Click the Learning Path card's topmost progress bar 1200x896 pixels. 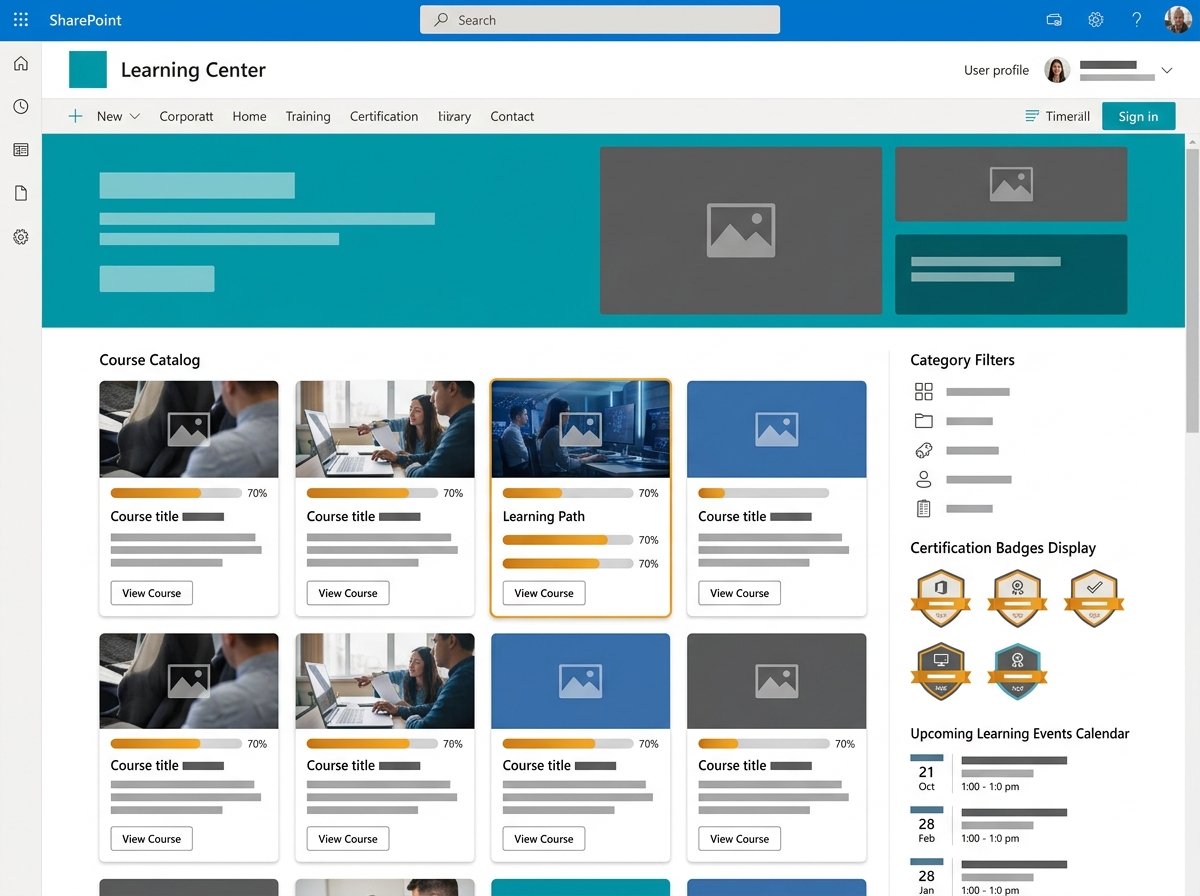pos(568,493)
